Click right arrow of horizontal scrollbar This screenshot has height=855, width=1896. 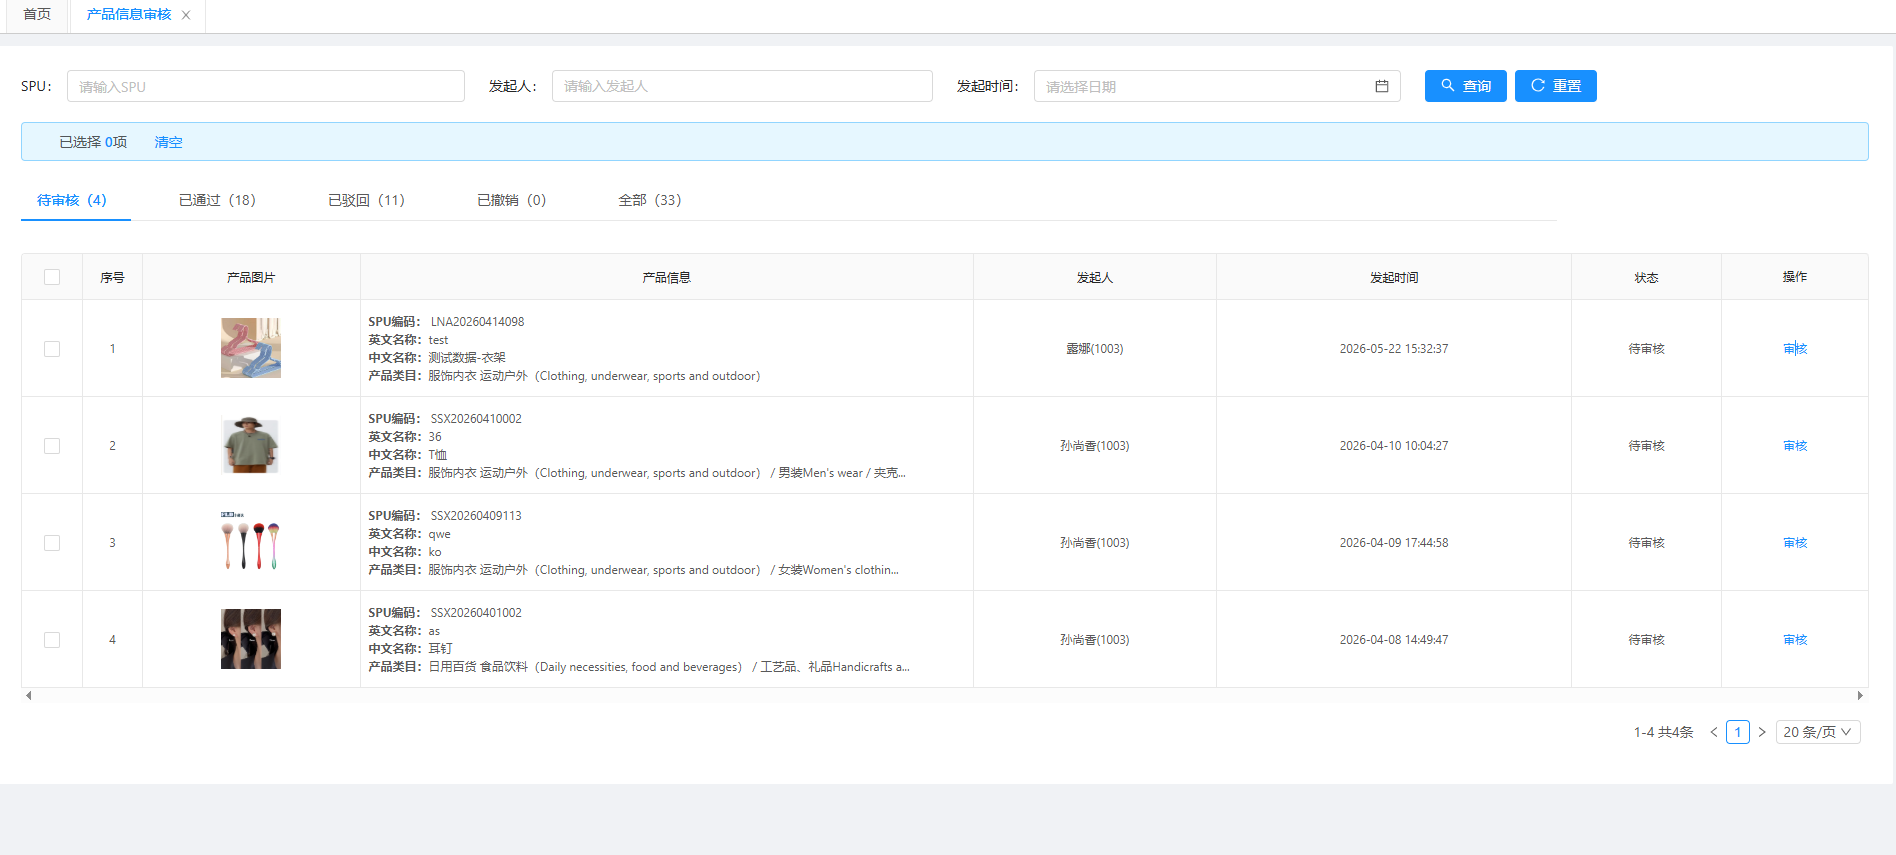[x=1860, y=695]
